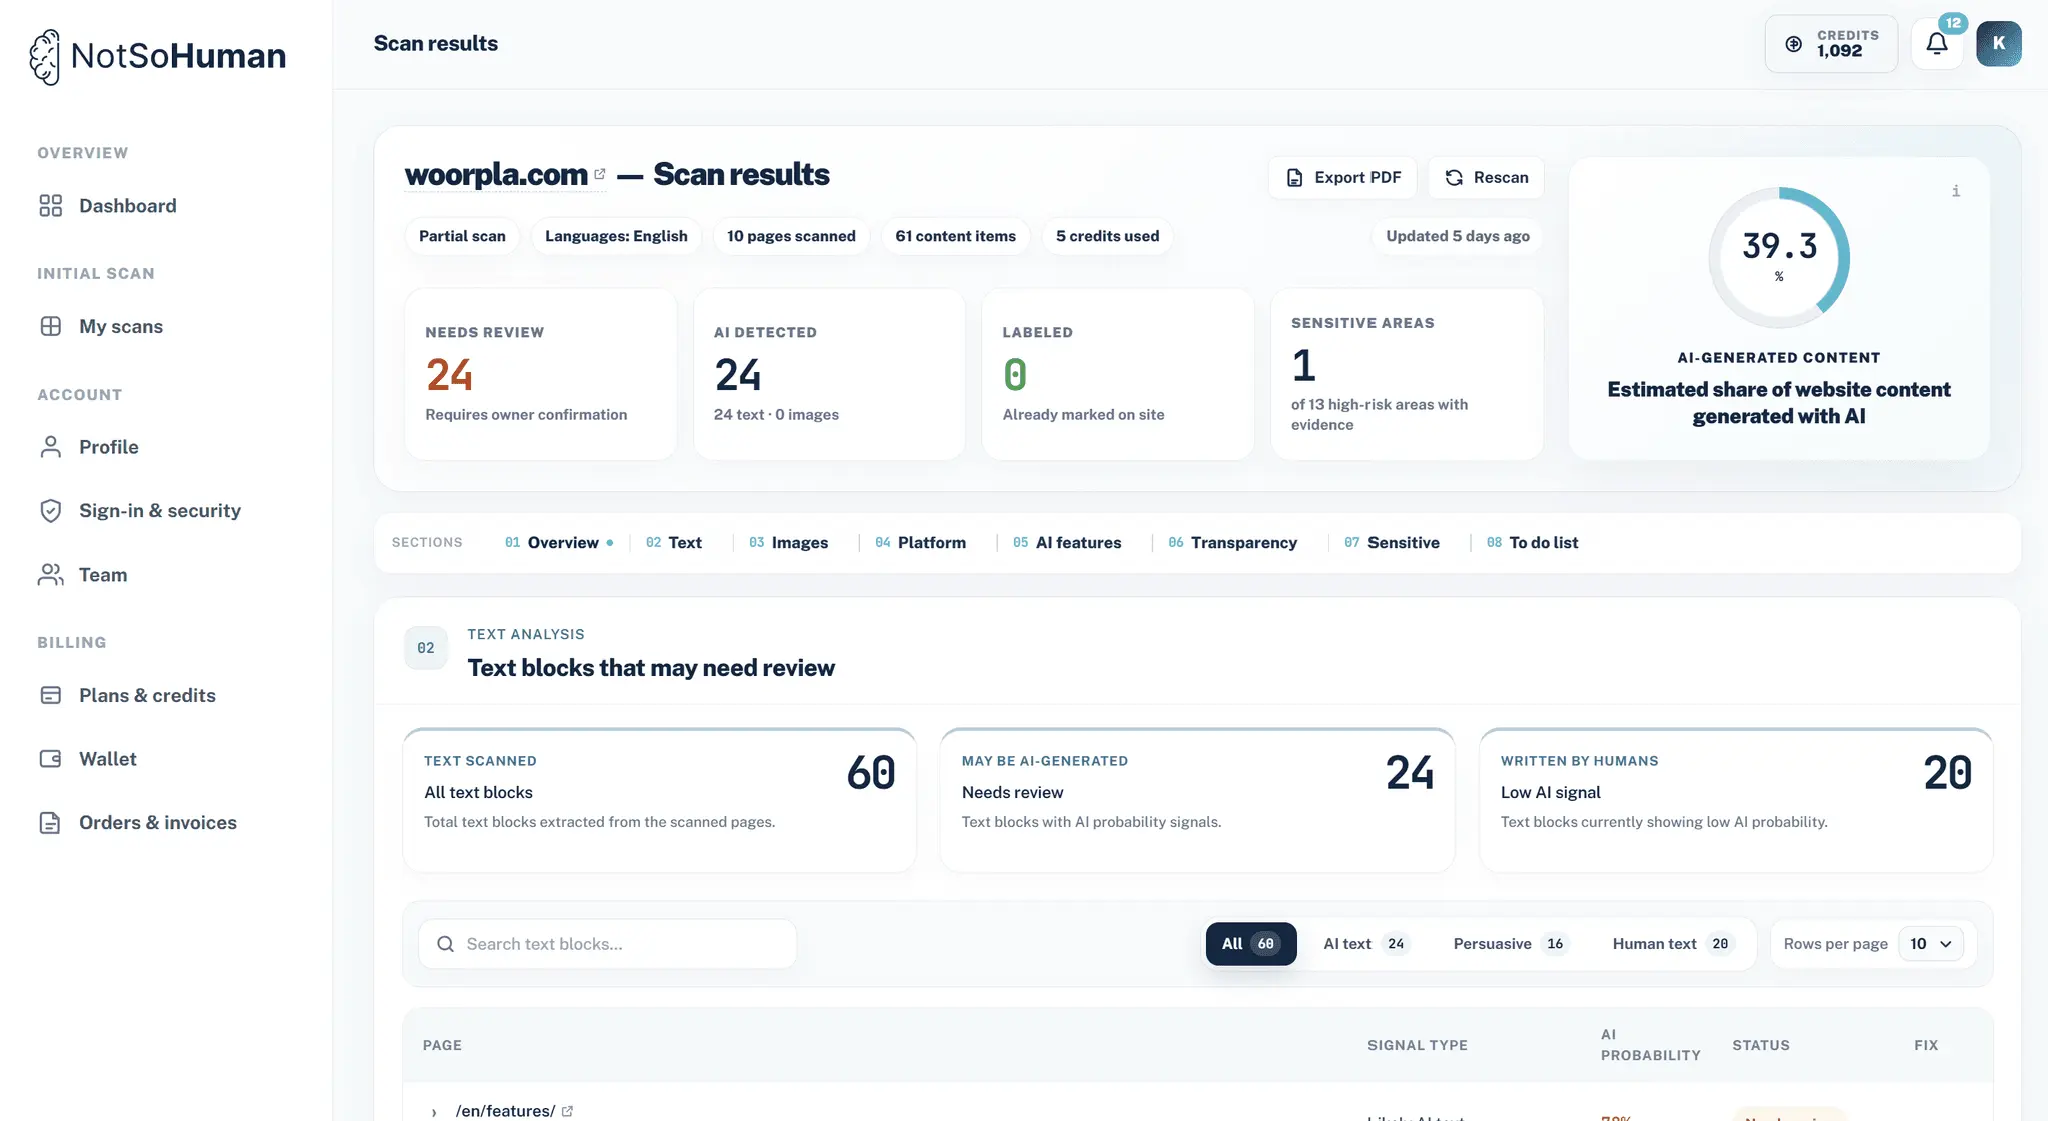Screen dimensions: 2048x1121
Task: Click the Team people icon
Action: (x=50, y=575)
